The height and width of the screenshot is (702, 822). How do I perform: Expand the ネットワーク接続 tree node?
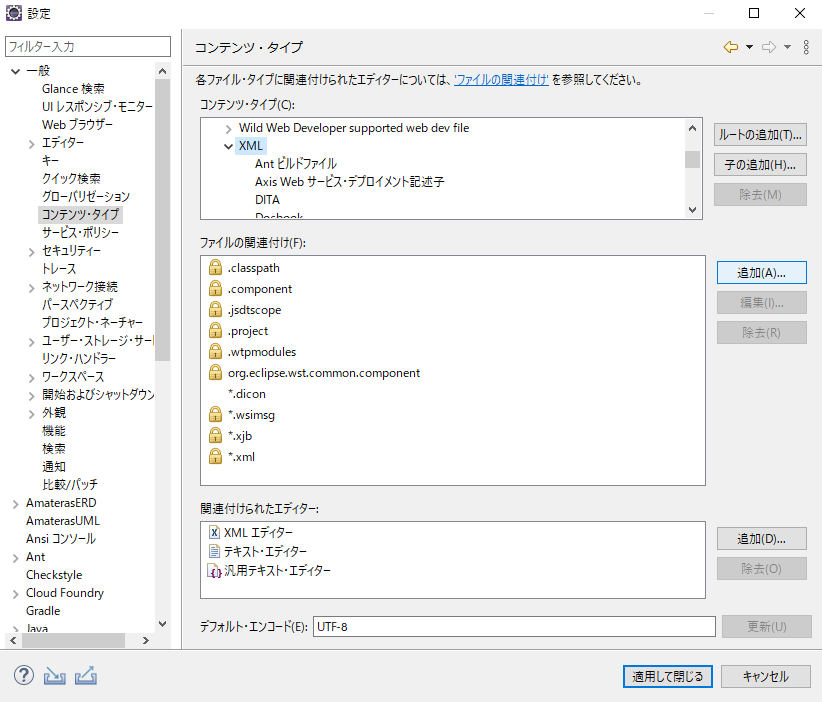point(31,287)
